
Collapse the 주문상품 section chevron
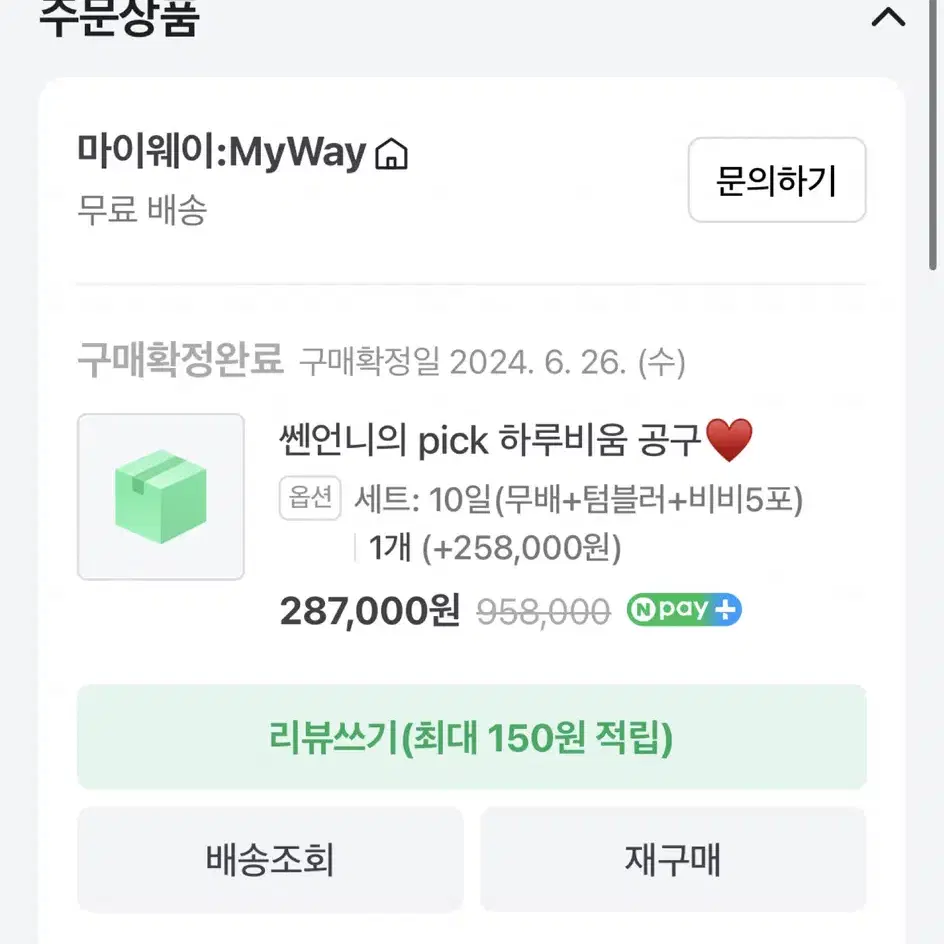888,17
